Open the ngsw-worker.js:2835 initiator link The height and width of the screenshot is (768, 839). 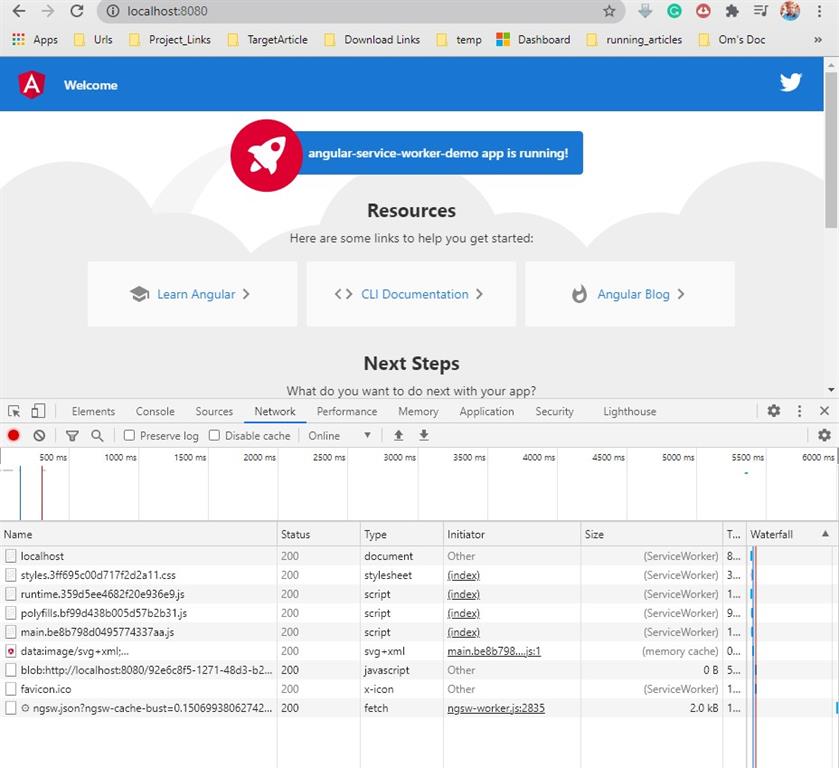click(495, 708)
